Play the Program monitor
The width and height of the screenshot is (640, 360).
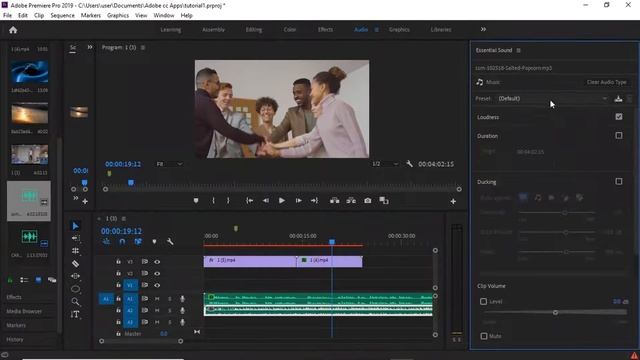[x=282, y=200]
